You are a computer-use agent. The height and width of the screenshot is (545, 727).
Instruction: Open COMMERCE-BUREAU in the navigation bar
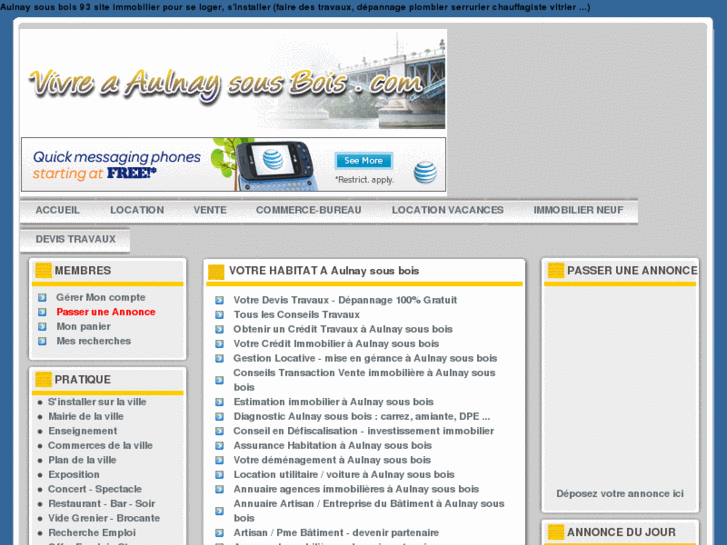[x=308, y=210]
